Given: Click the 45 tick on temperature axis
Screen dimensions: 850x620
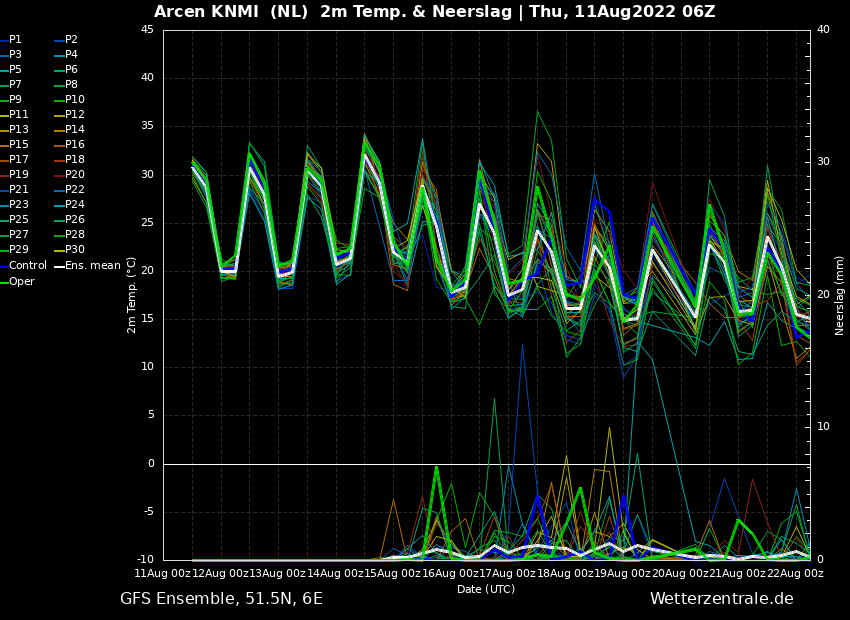Looking at the screenshot, I should [x=147, y=29].
